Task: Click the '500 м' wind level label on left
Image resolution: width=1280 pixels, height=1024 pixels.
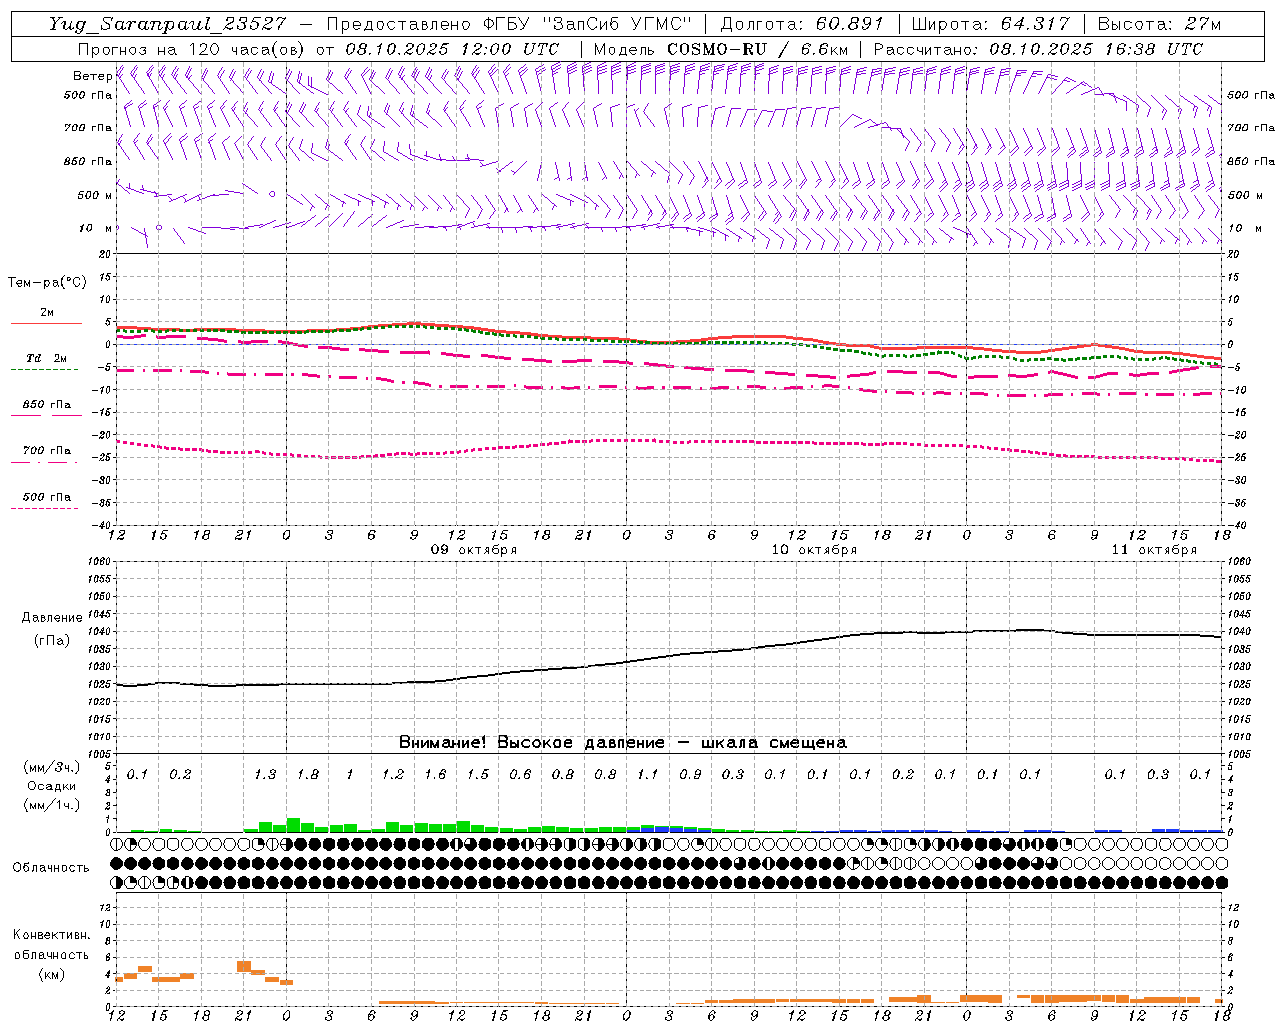Action: click(x=95, y=195)
